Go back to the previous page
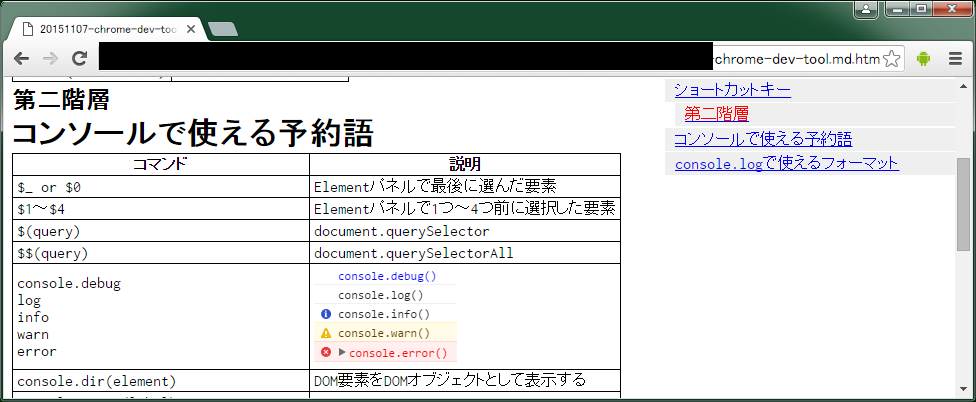Image resolution: width=976 pixels, height=402 pixels. (x=21, y=58)
